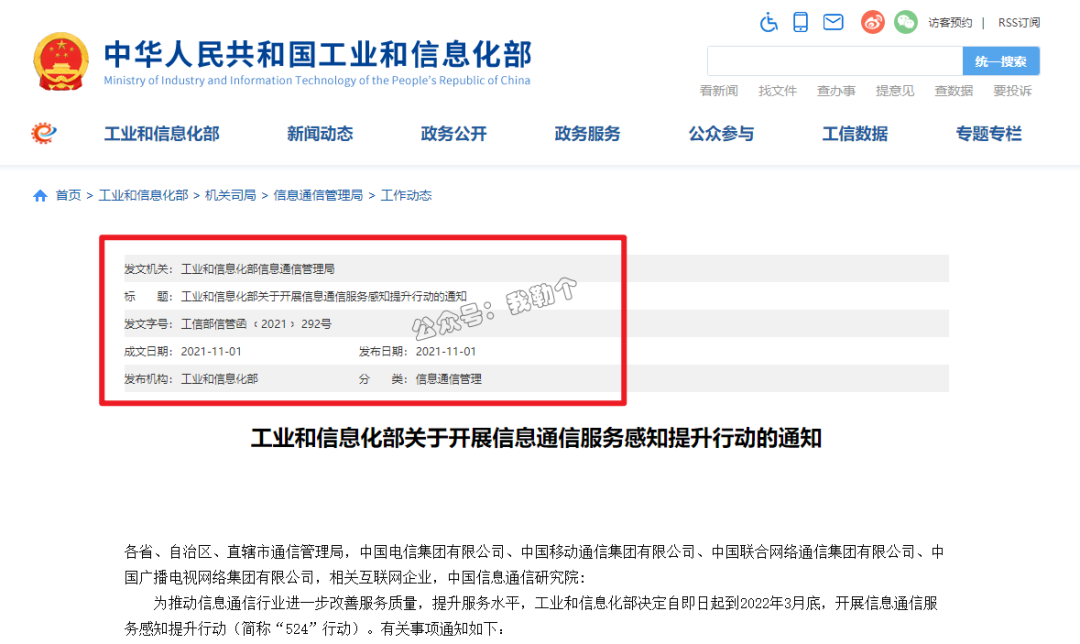Click 工作动态 breadcrumb link
1080x644 pixels.
[x=406, y=196]
